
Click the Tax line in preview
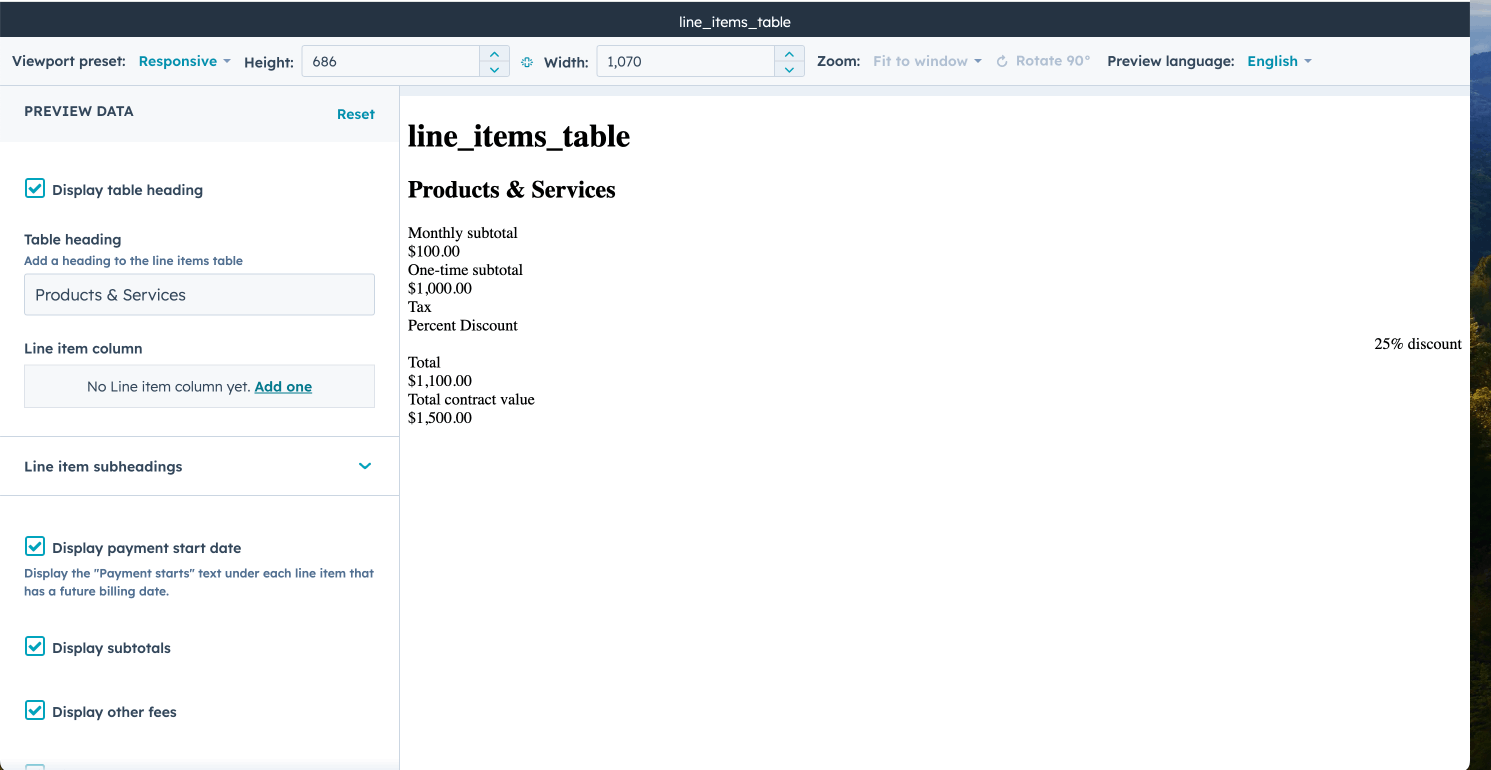coord(420,307)
